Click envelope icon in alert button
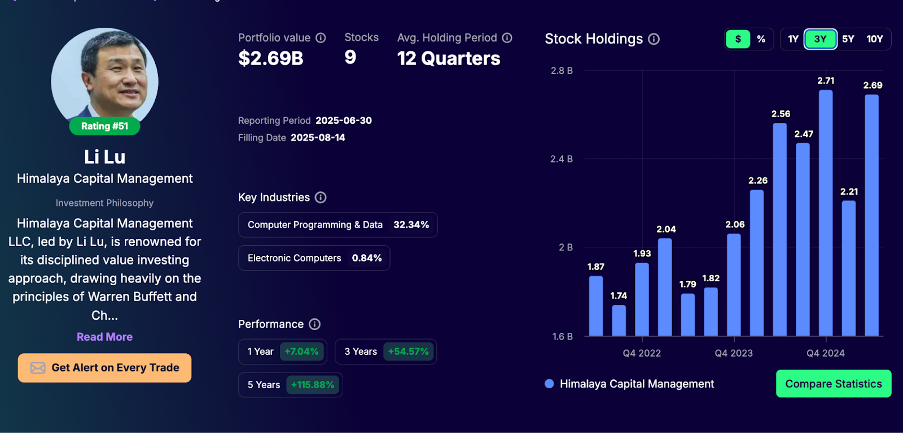904x434 pixels. click(37, 368)
